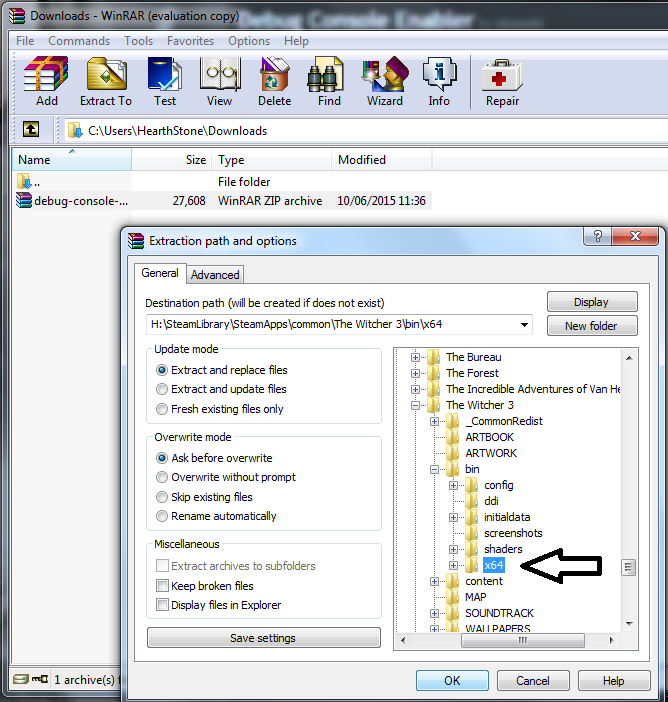Click the Test archive icon
Image resolution: width=668 pixels, height=702 pixels.
point(165,74)
